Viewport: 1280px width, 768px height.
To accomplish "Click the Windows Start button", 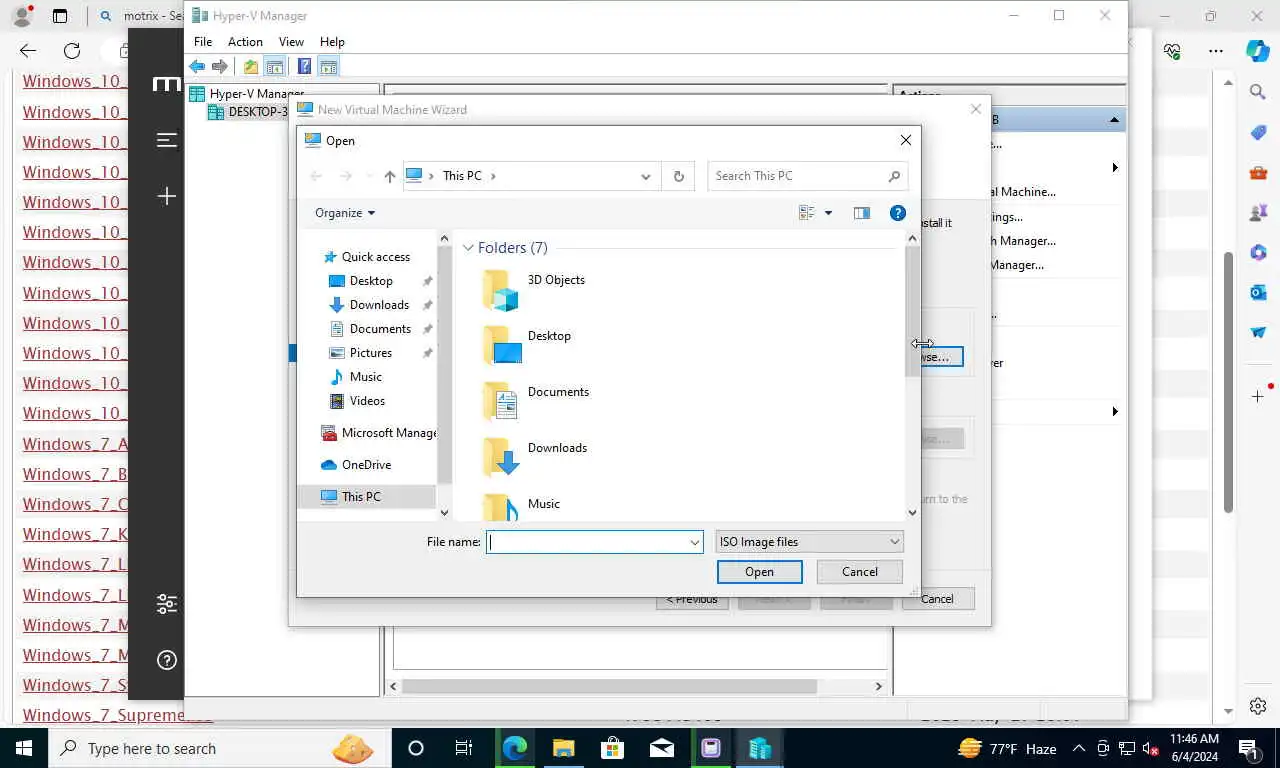I will click(23, 748).
